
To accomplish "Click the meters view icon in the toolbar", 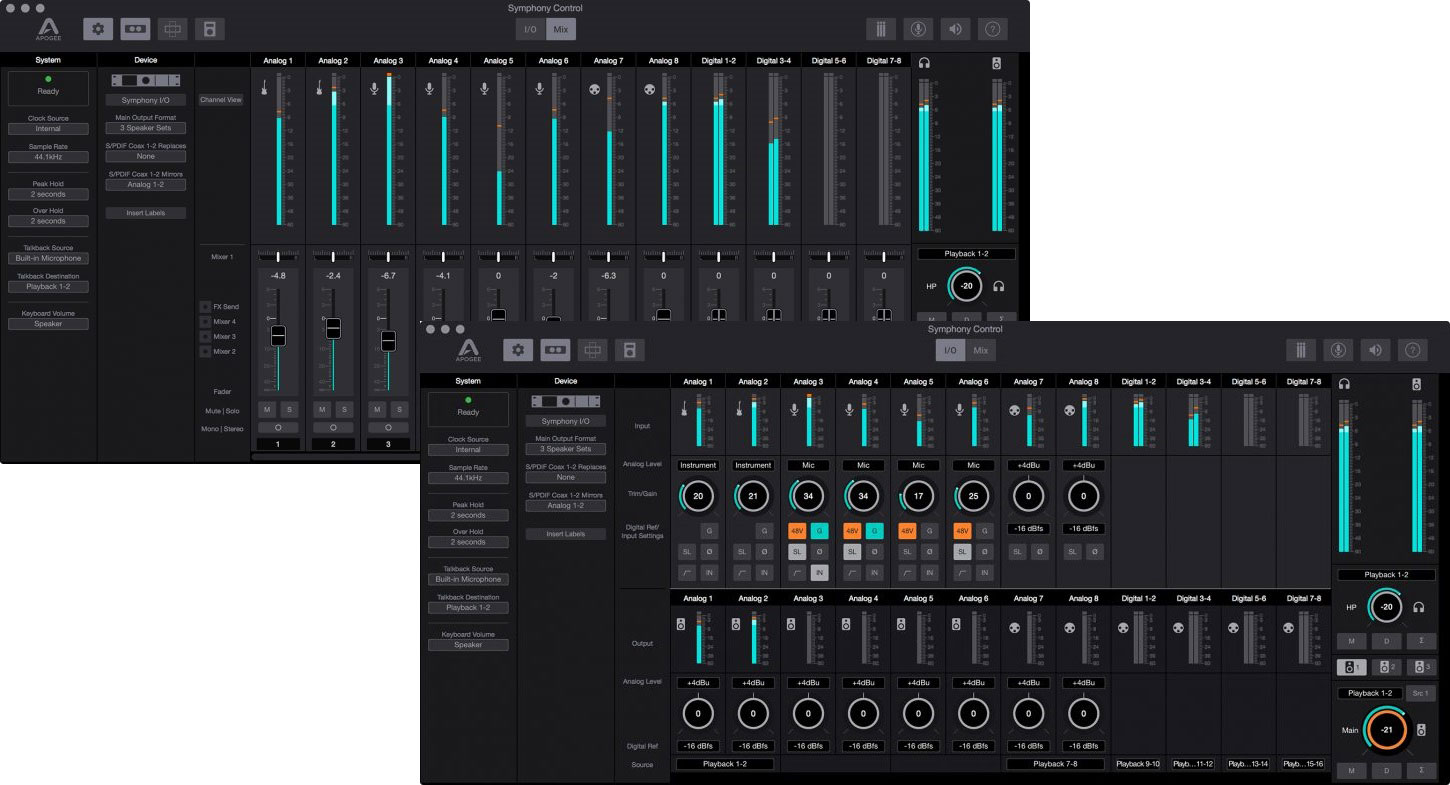I will click(1301, 350).
